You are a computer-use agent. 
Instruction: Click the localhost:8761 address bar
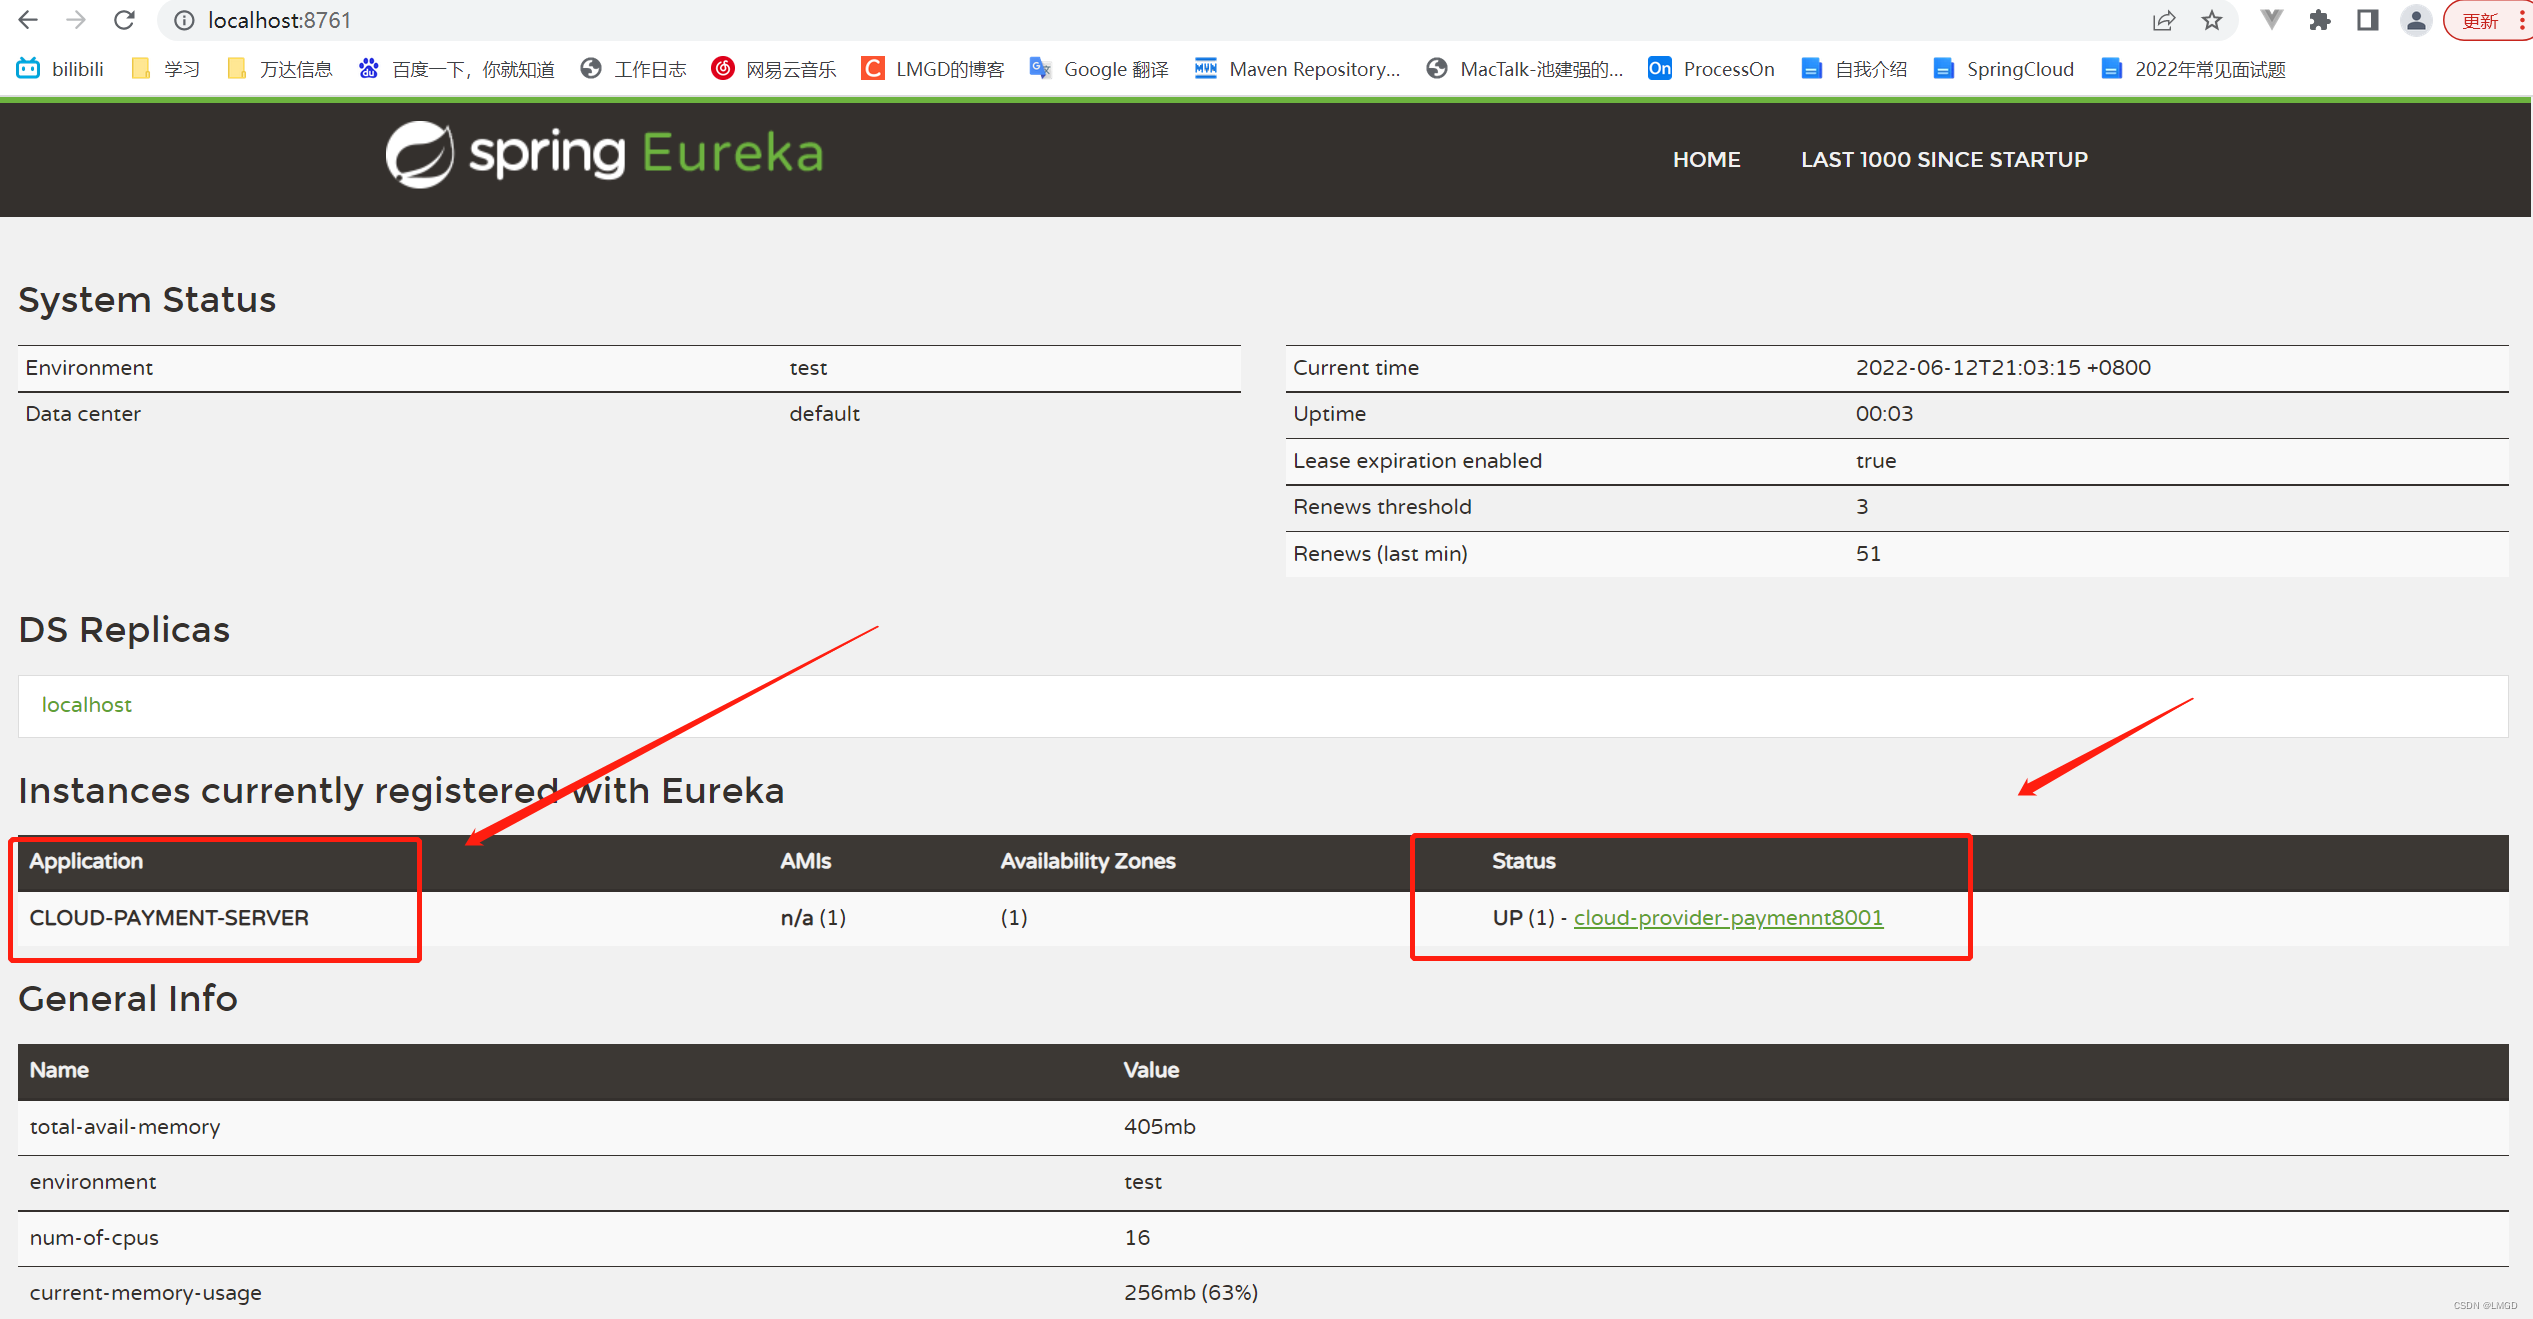(x=280, y=20)
